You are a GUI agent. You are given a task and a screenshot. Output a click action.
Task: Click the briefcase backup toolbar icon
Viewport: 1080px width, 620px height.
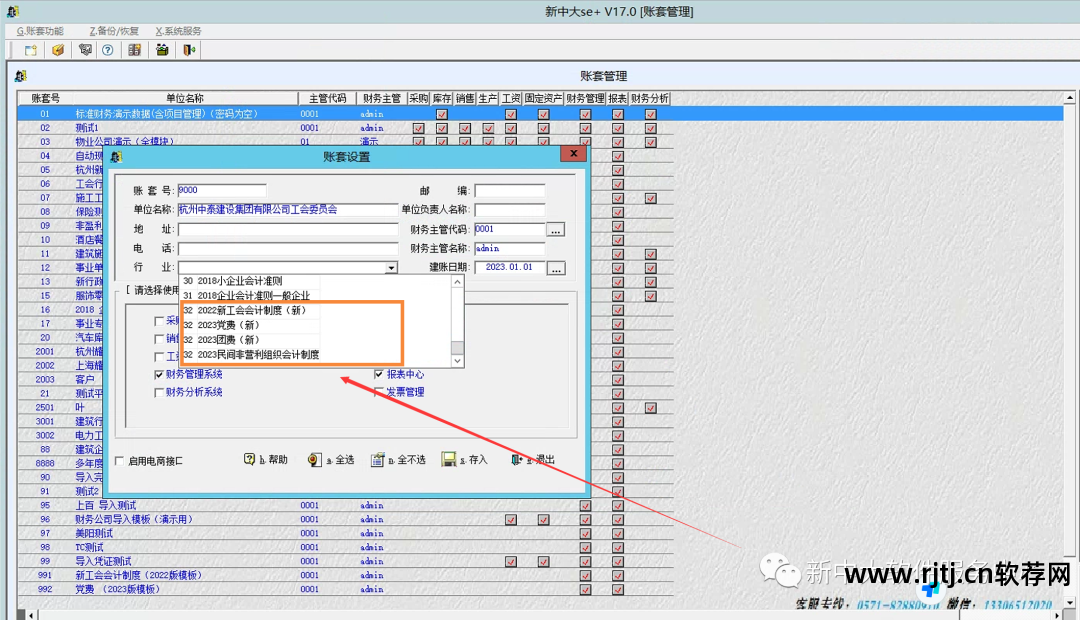[x=162, y=50]
